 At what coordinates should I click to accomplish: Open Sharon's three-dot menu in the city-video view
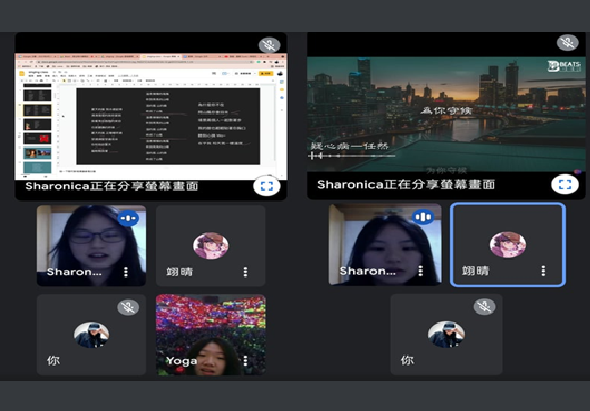click(421, 271)
